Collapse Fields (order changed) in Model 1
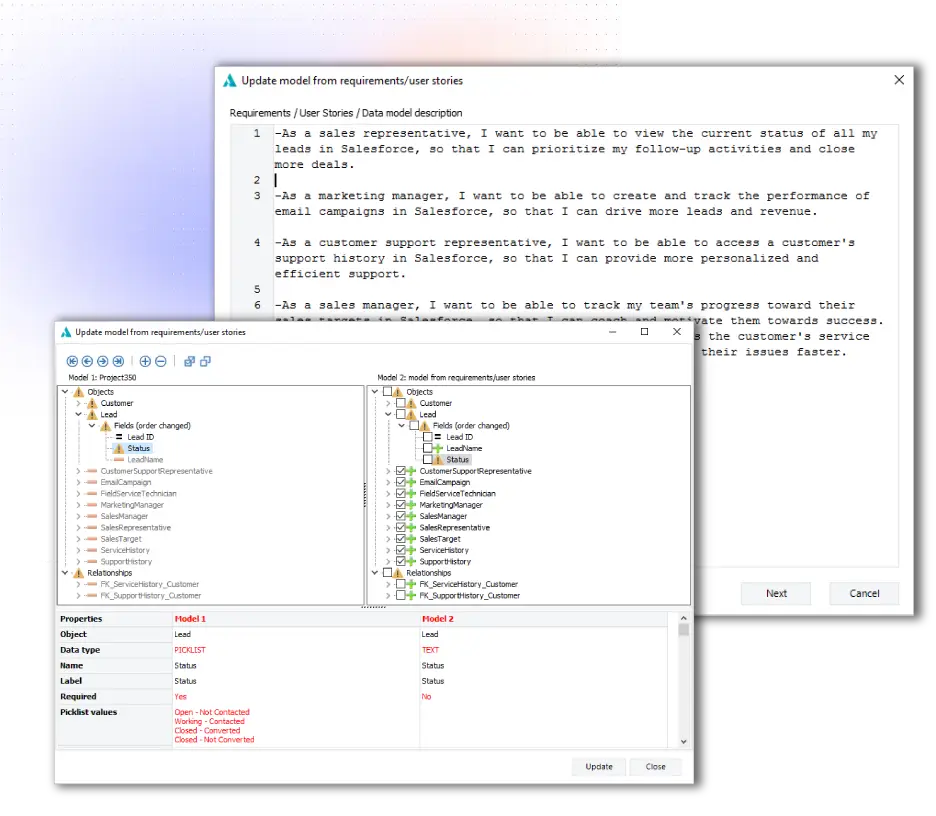The height and width of the screenshot is (816, 936). 92,426
